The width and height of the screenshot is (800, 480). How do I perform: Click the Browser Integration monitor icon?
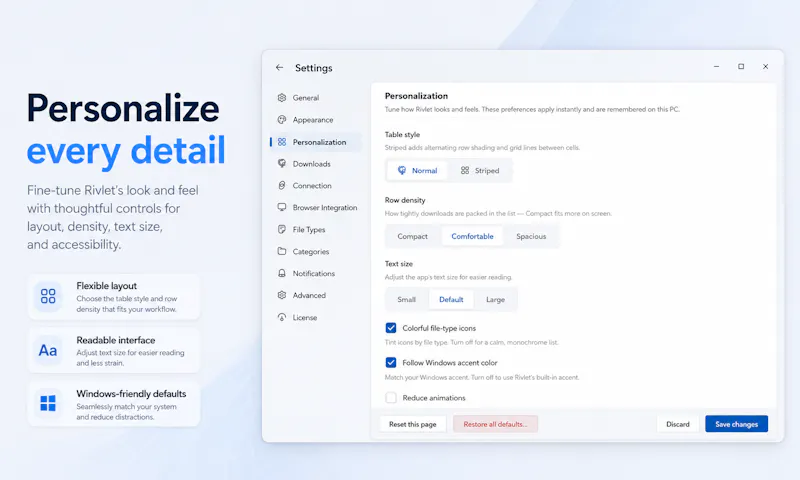pos(282,207)
